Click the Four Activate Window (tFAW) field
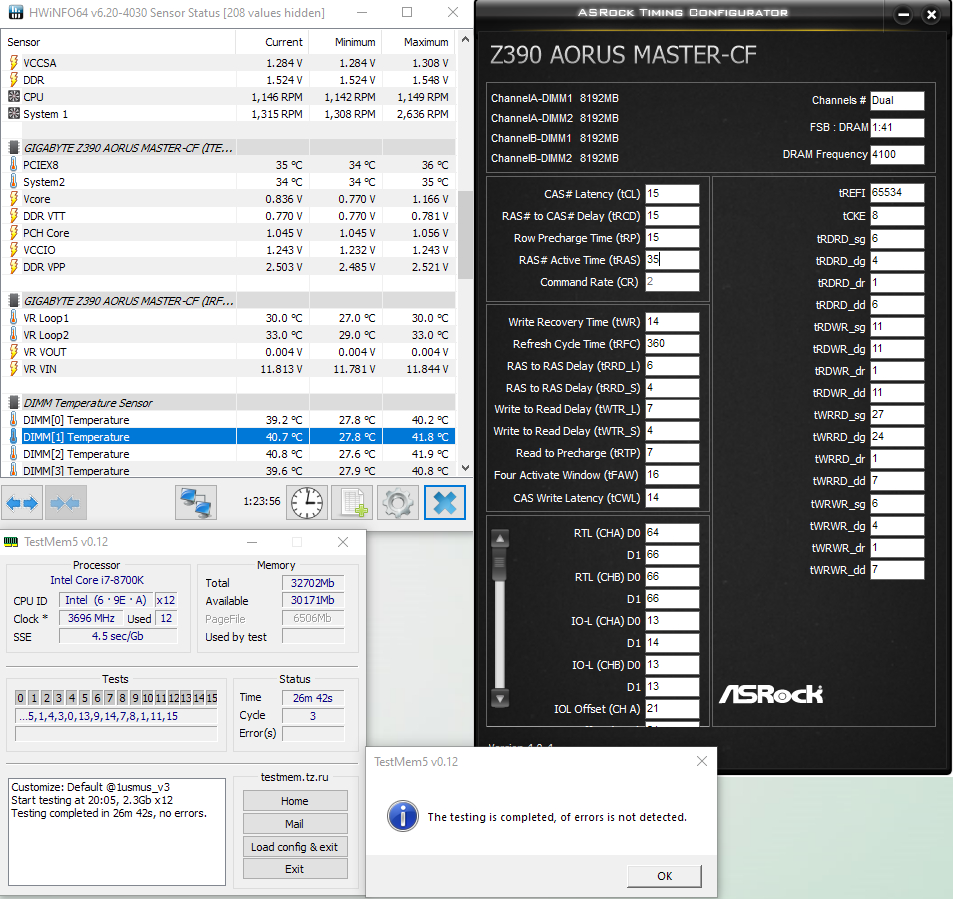 click(x=672, y=475)
